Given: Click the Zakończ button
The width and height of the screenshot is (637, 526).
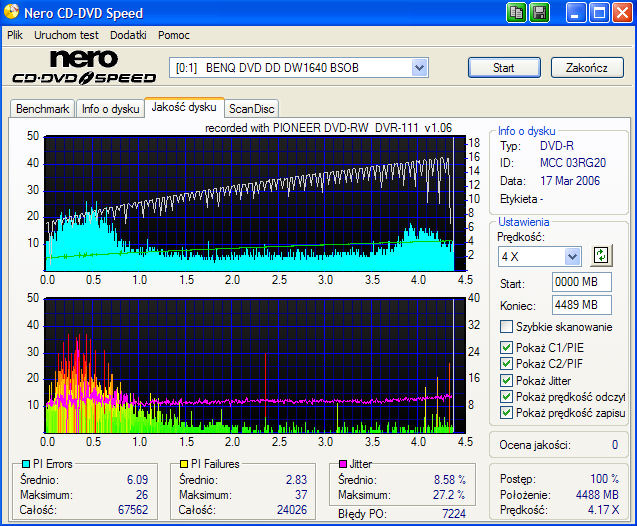Looking at the screenshot, I should (587, 67).
